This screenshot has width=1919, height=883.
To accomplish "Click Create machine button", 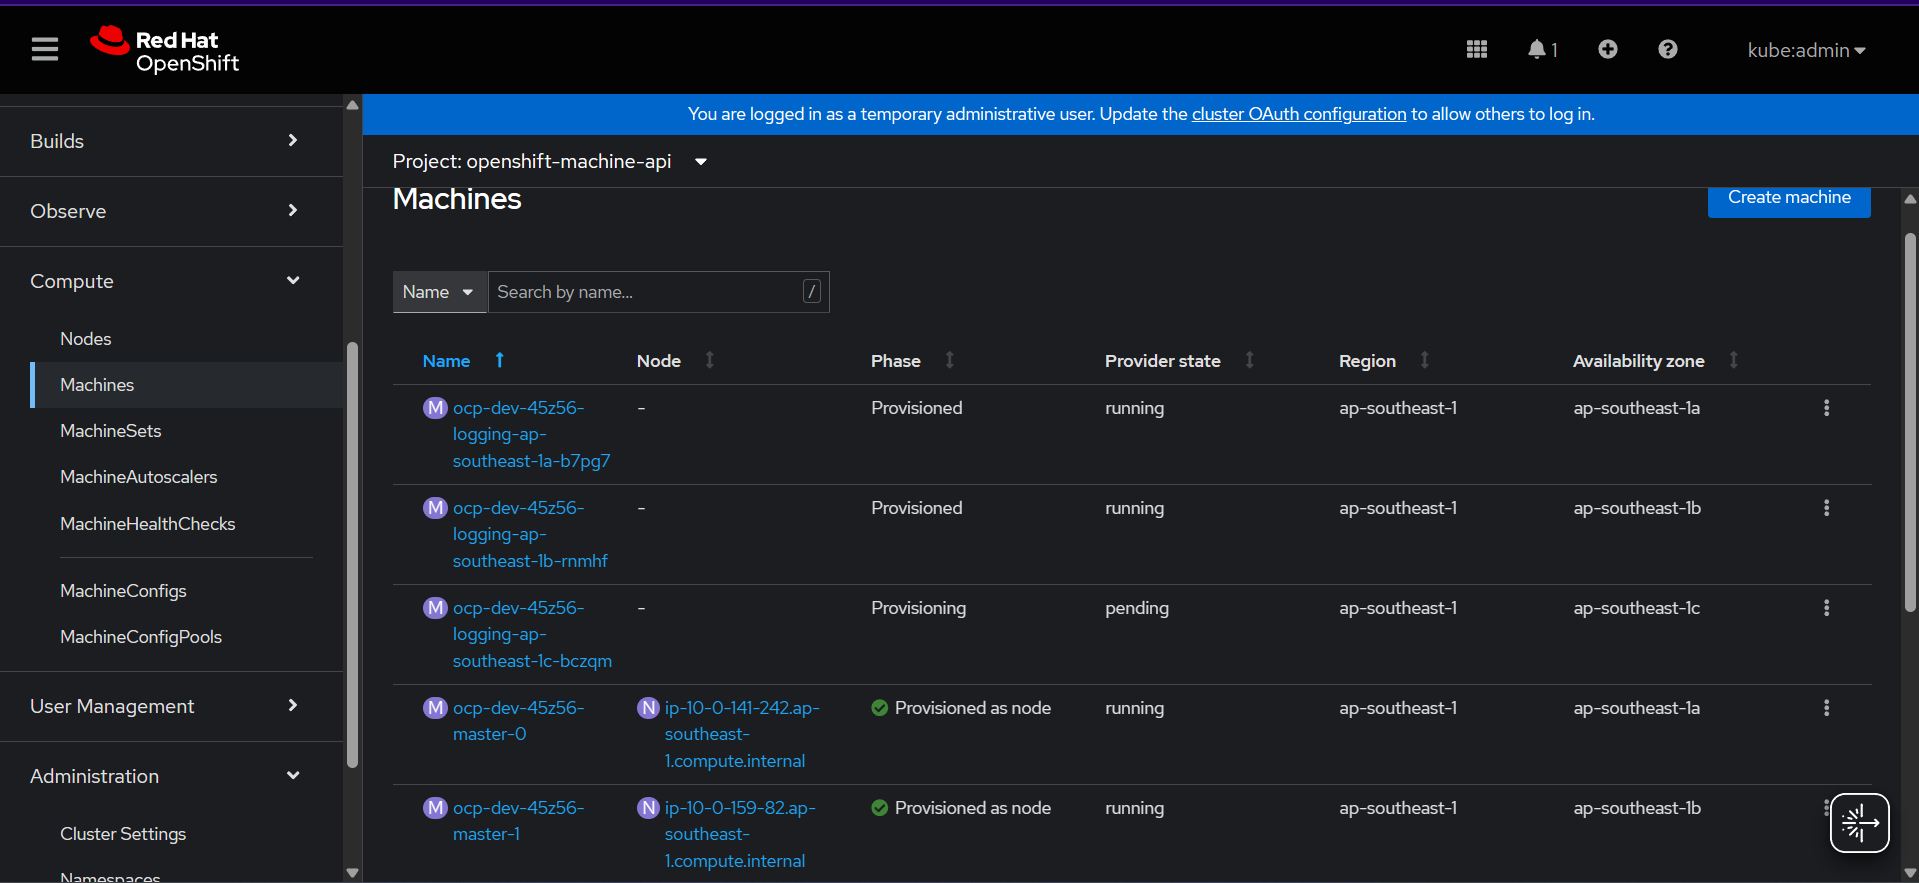I will tap(1789, 199).
